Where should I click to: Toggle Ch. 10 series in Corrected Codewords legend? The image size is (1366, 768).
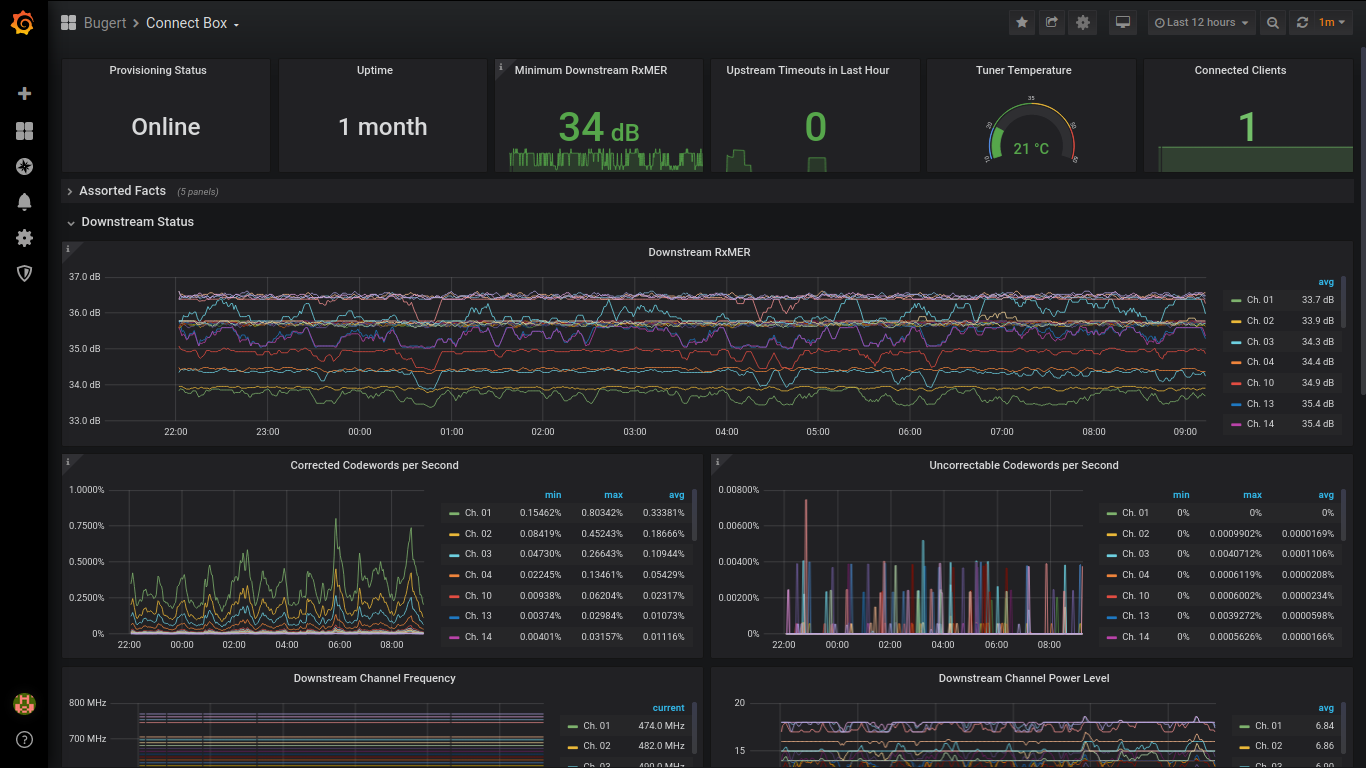pyautogui.click(x=478, y=596)
